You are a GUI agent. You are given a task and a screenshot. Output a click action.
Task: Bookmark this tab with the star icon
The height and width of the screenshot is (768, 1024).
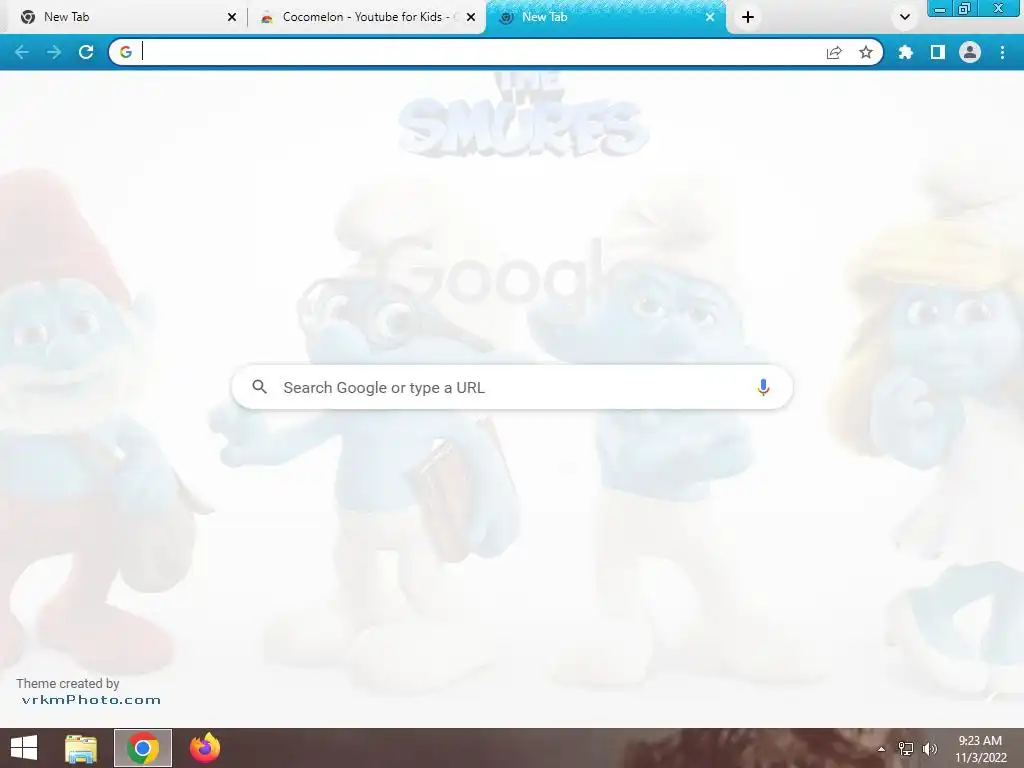[x=866, y=52]
